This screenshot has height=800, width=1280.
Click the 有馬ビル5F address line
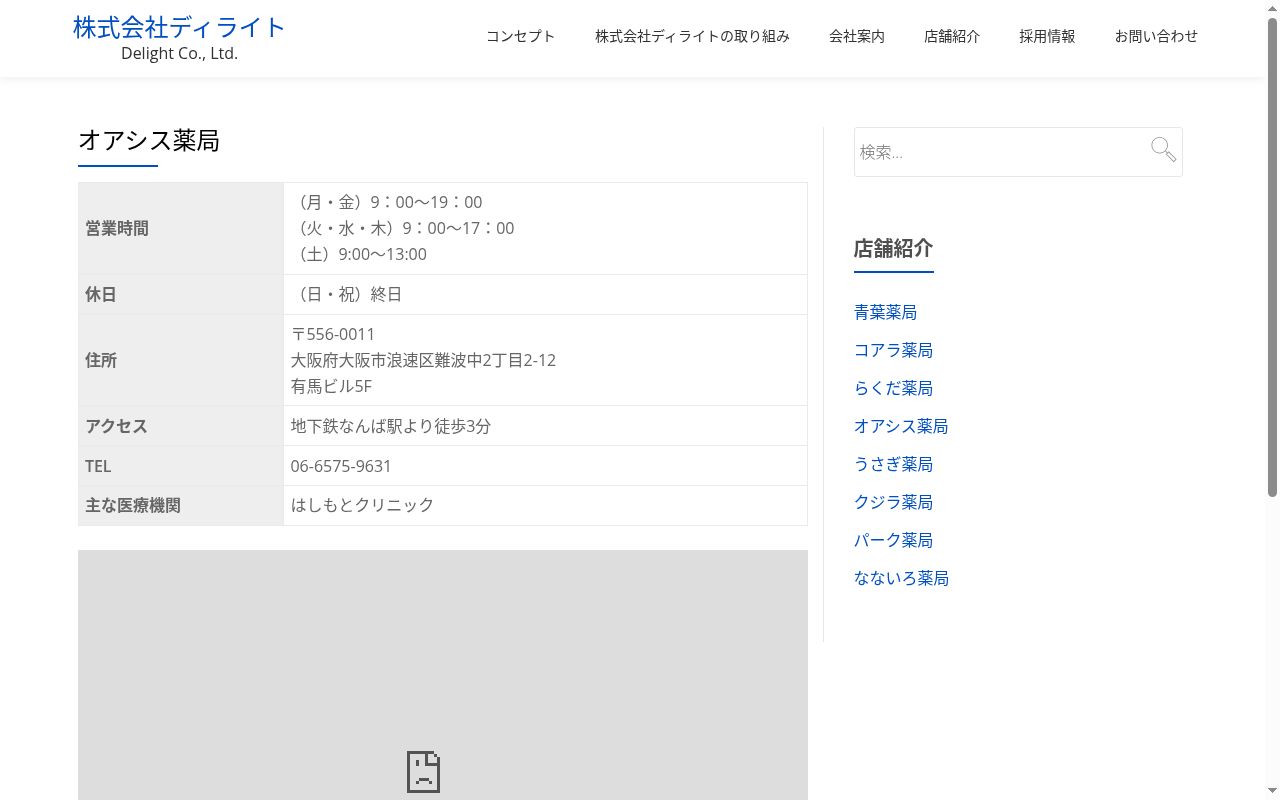click(331, 386)
